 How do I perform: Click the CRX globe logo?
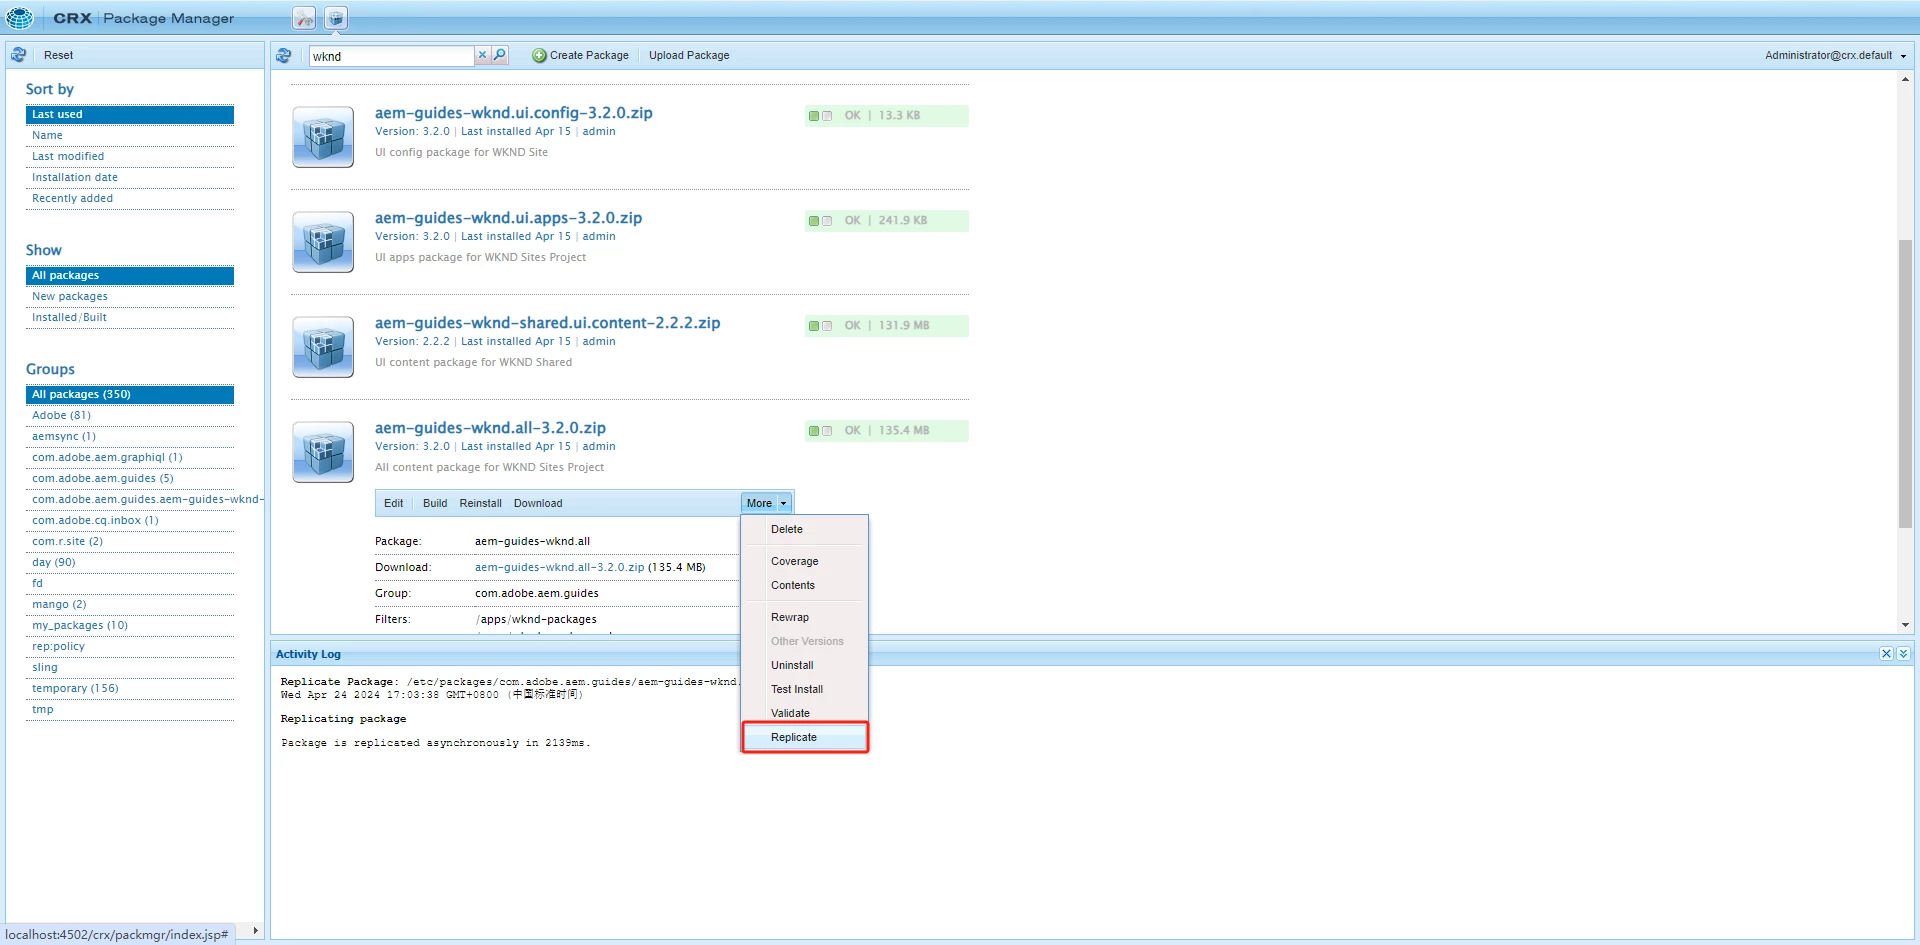click(x=19, y=18)
